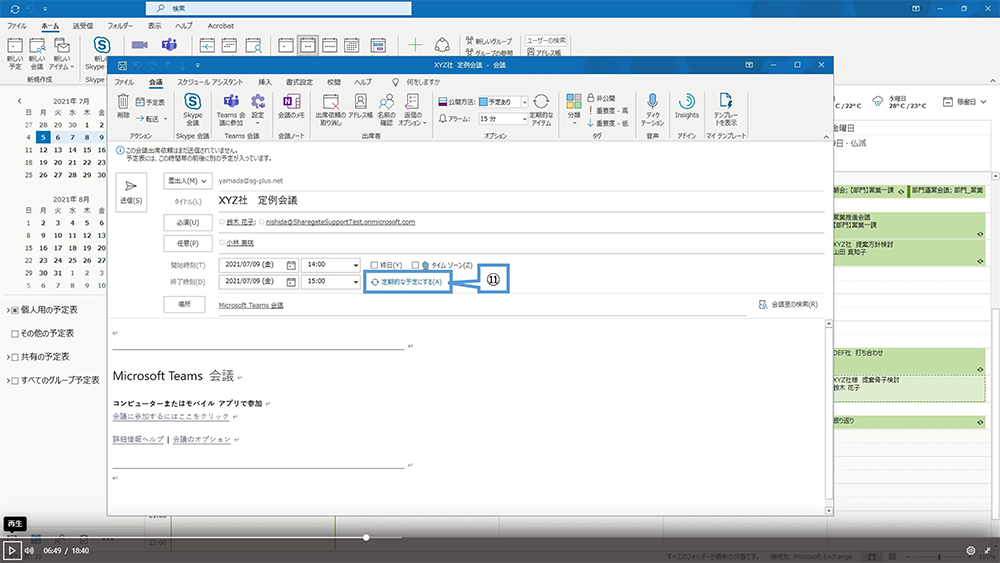This screenshot has width=1000, height=563.
Task: Start Dictation microphone icon
Action: 652,101
